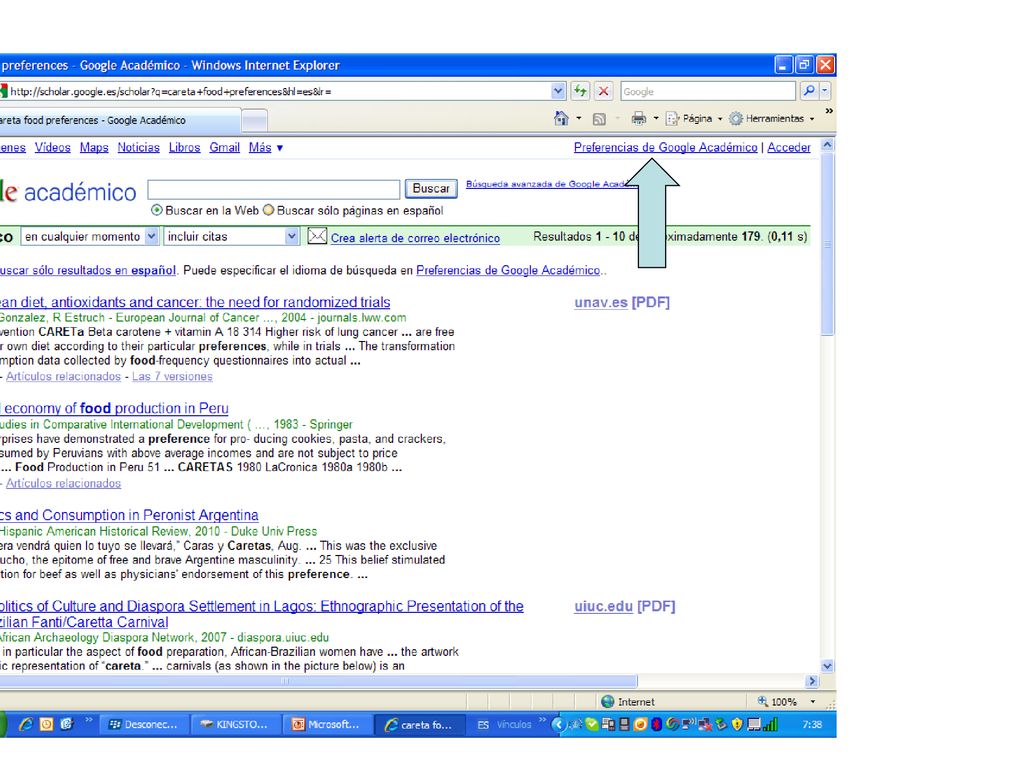Image resolution: width=1024 pixels, height=768 pixels.
Task: Open the uiuc.edu [PDF] link
Action: pyautogui.click(x=624, y=606)
